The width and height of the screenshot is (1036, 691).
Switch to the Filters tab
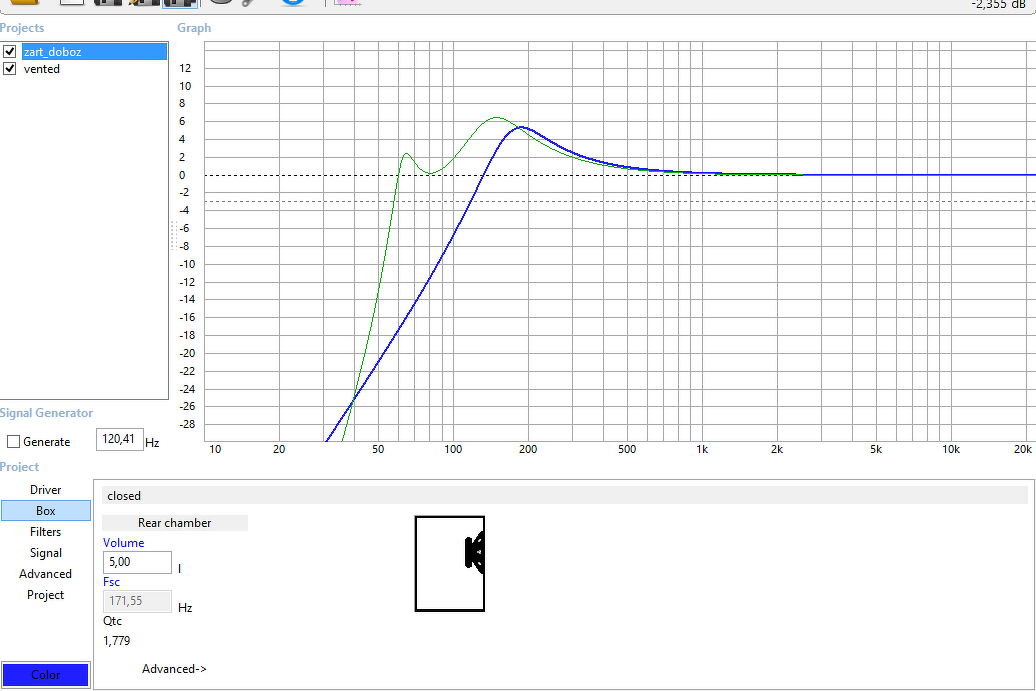click(x=46, y=532)
